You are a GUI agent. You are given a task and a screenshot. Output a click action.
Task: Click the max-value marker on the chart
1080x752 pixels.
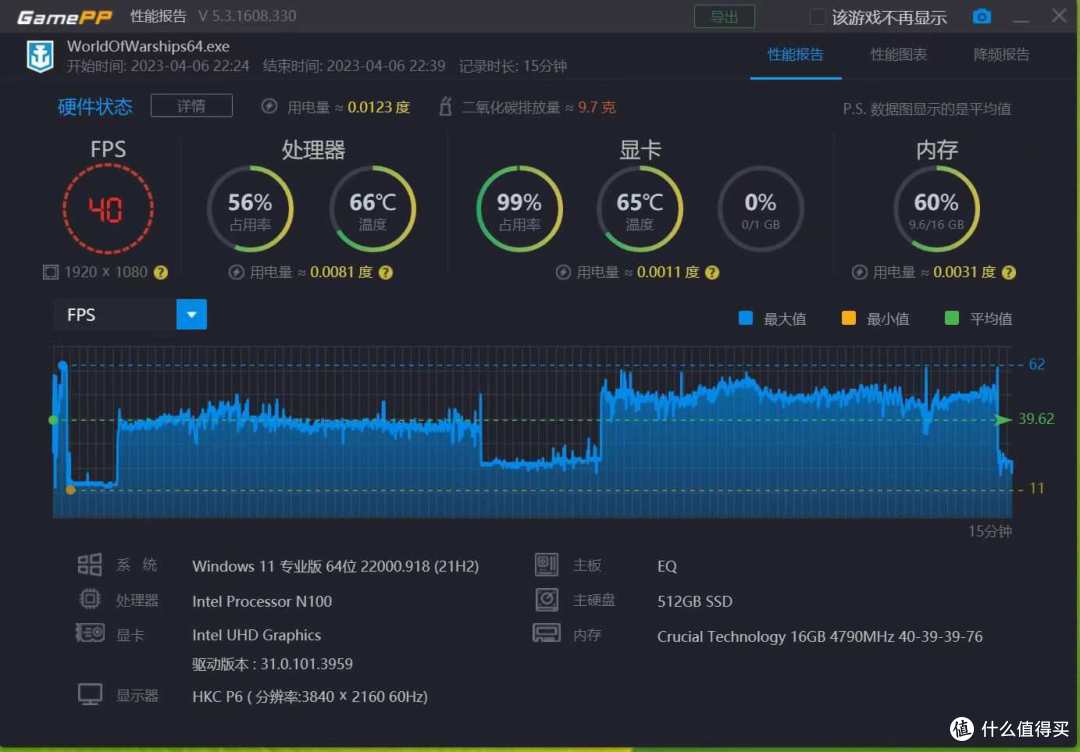click(63, 365)
